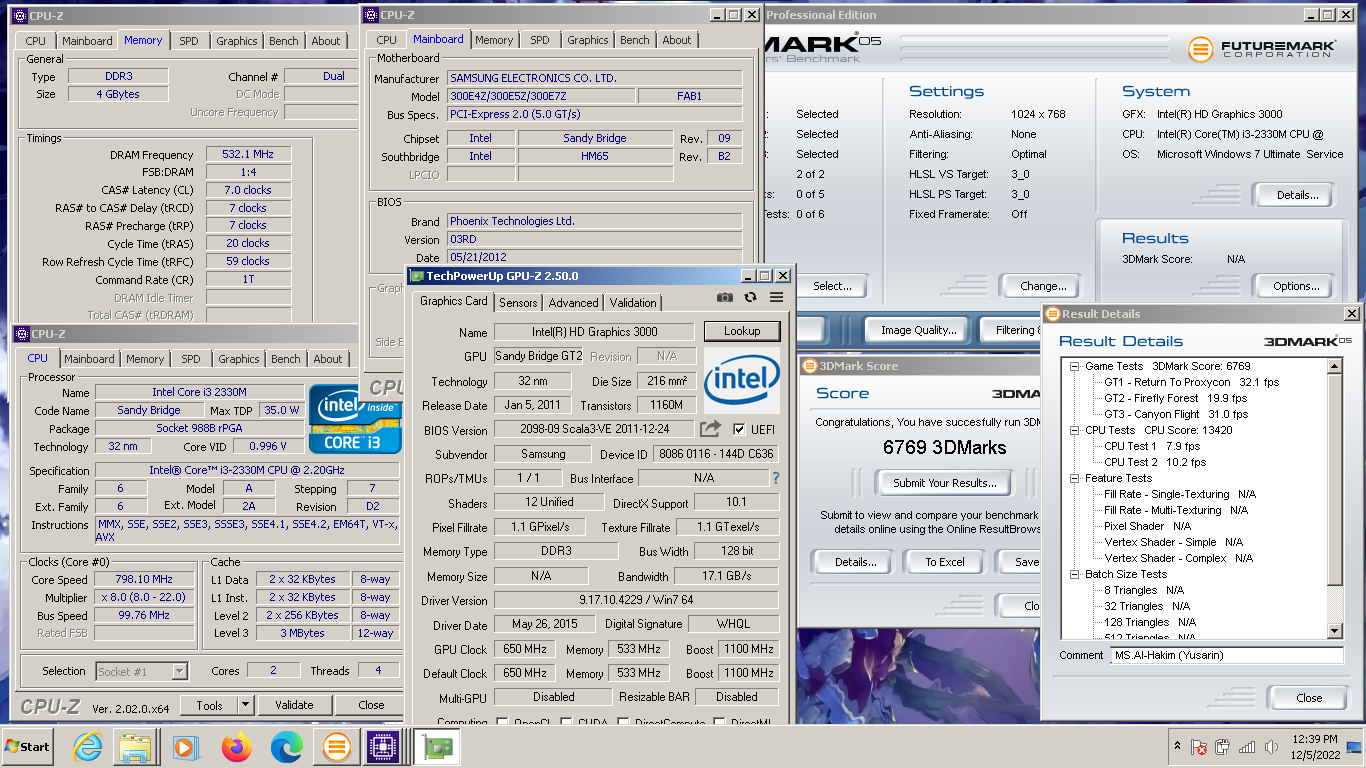Open the Action Center flag tray icon
Viewport: 1366px width, 768px height.
[x=1198, y=747]
